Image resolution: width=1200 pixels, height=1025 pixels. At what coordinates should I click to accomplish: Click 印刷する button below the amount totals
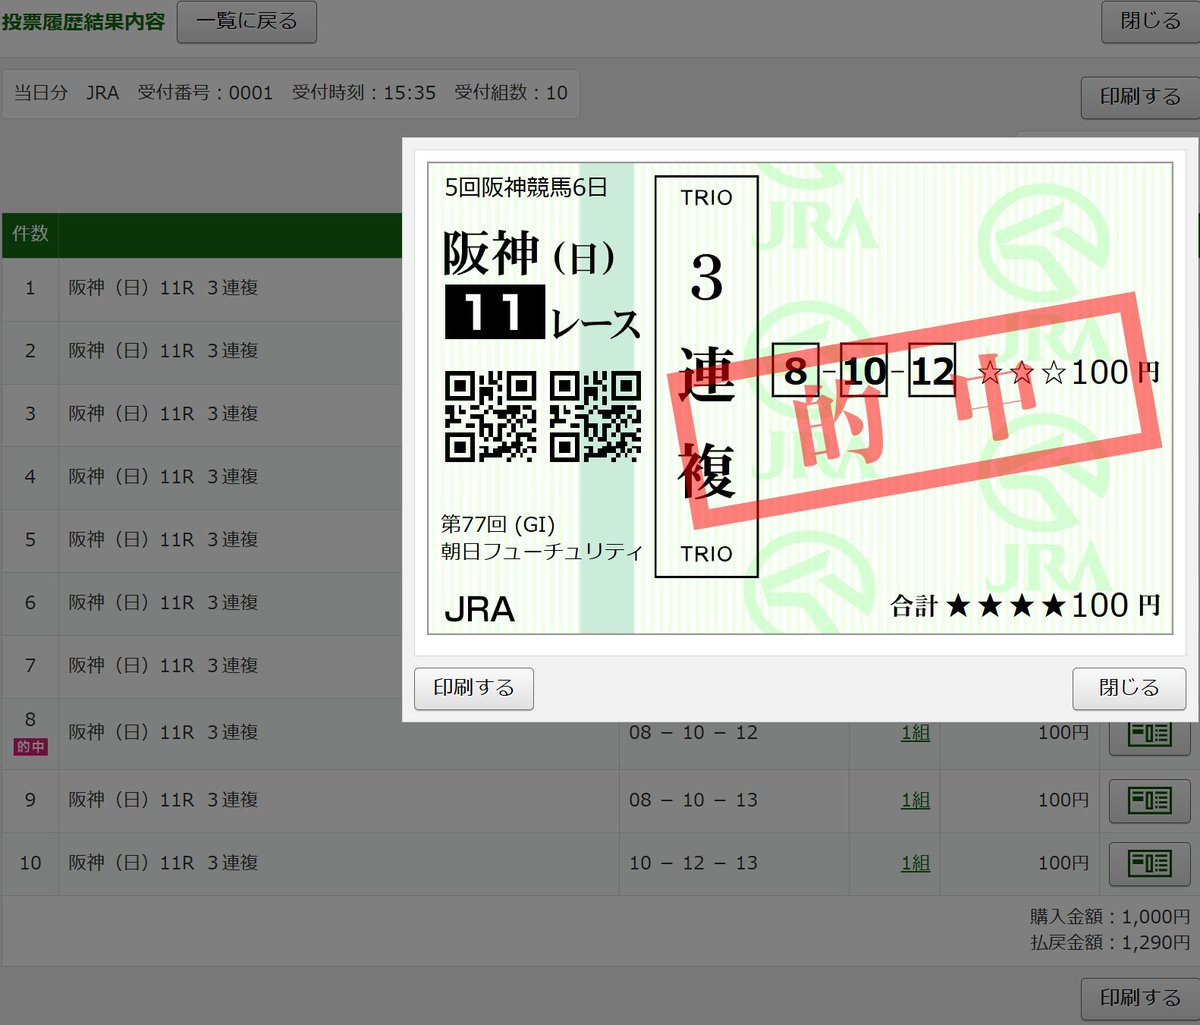(x=1140, y=998)
